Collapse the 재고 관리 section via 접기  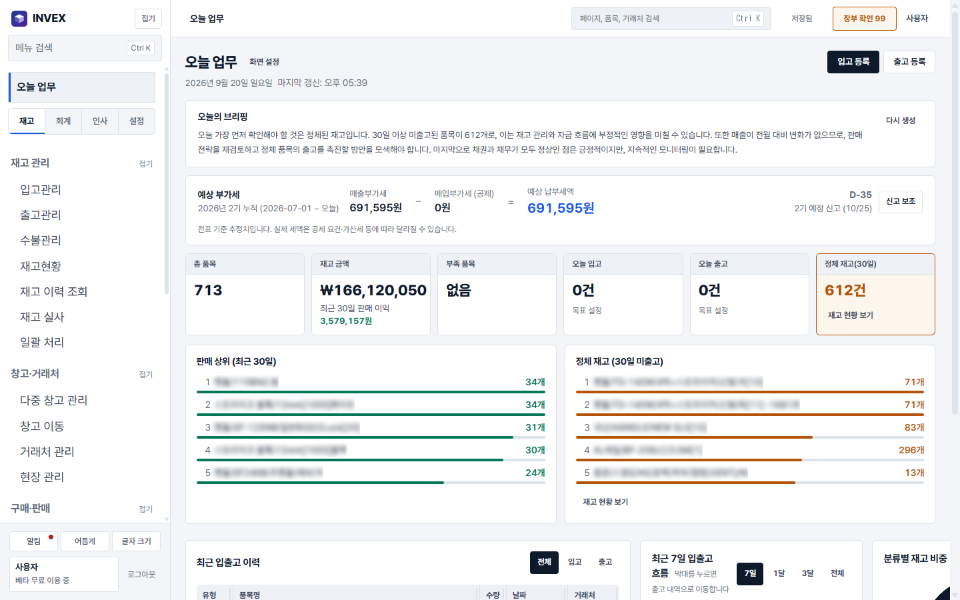tap(146, 163)
